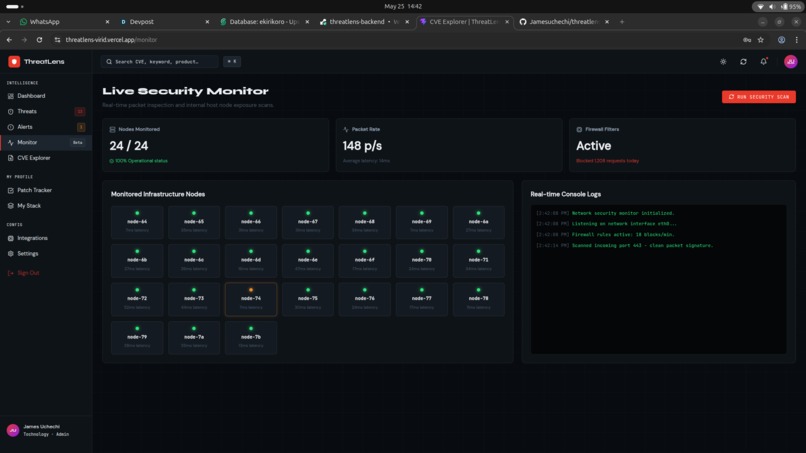Select the node-76 card

click(x=365, y=299)
